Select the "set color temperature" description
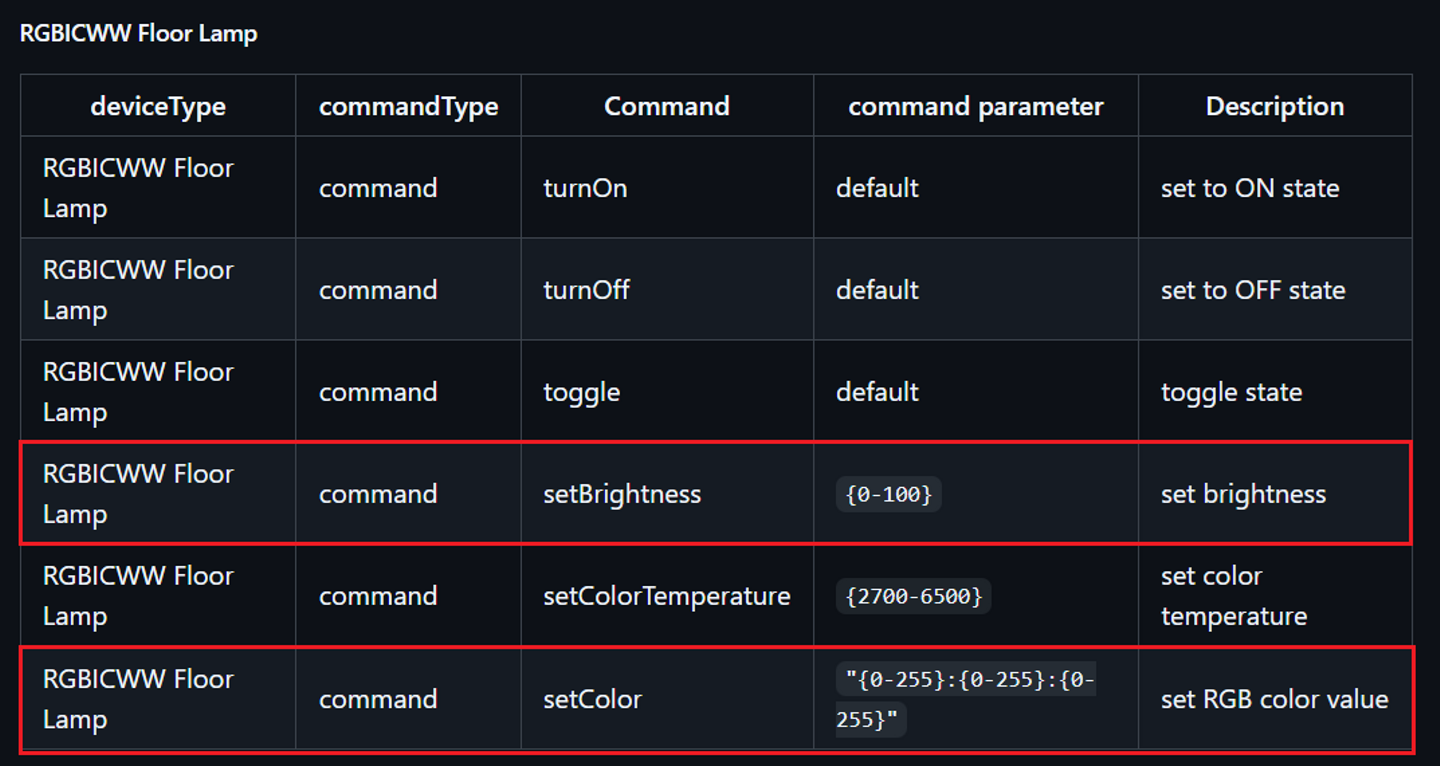The height and width of the screenshot is (766, 1440). click(x=1234, y=596)
